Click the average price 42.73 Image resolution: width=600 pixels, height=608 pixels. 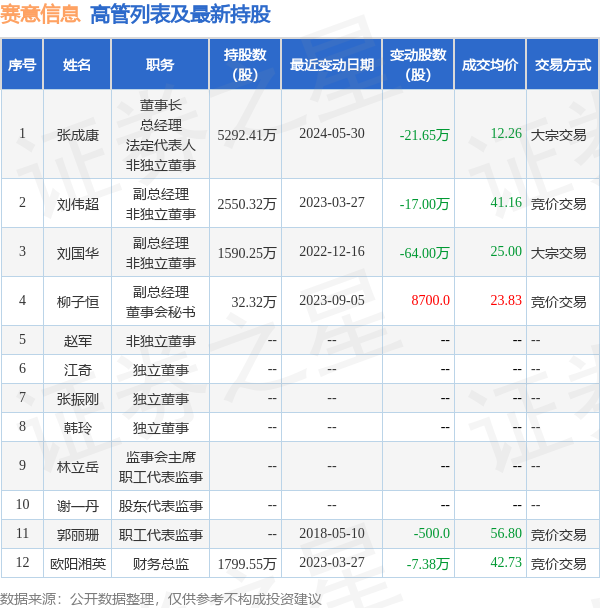506,562
